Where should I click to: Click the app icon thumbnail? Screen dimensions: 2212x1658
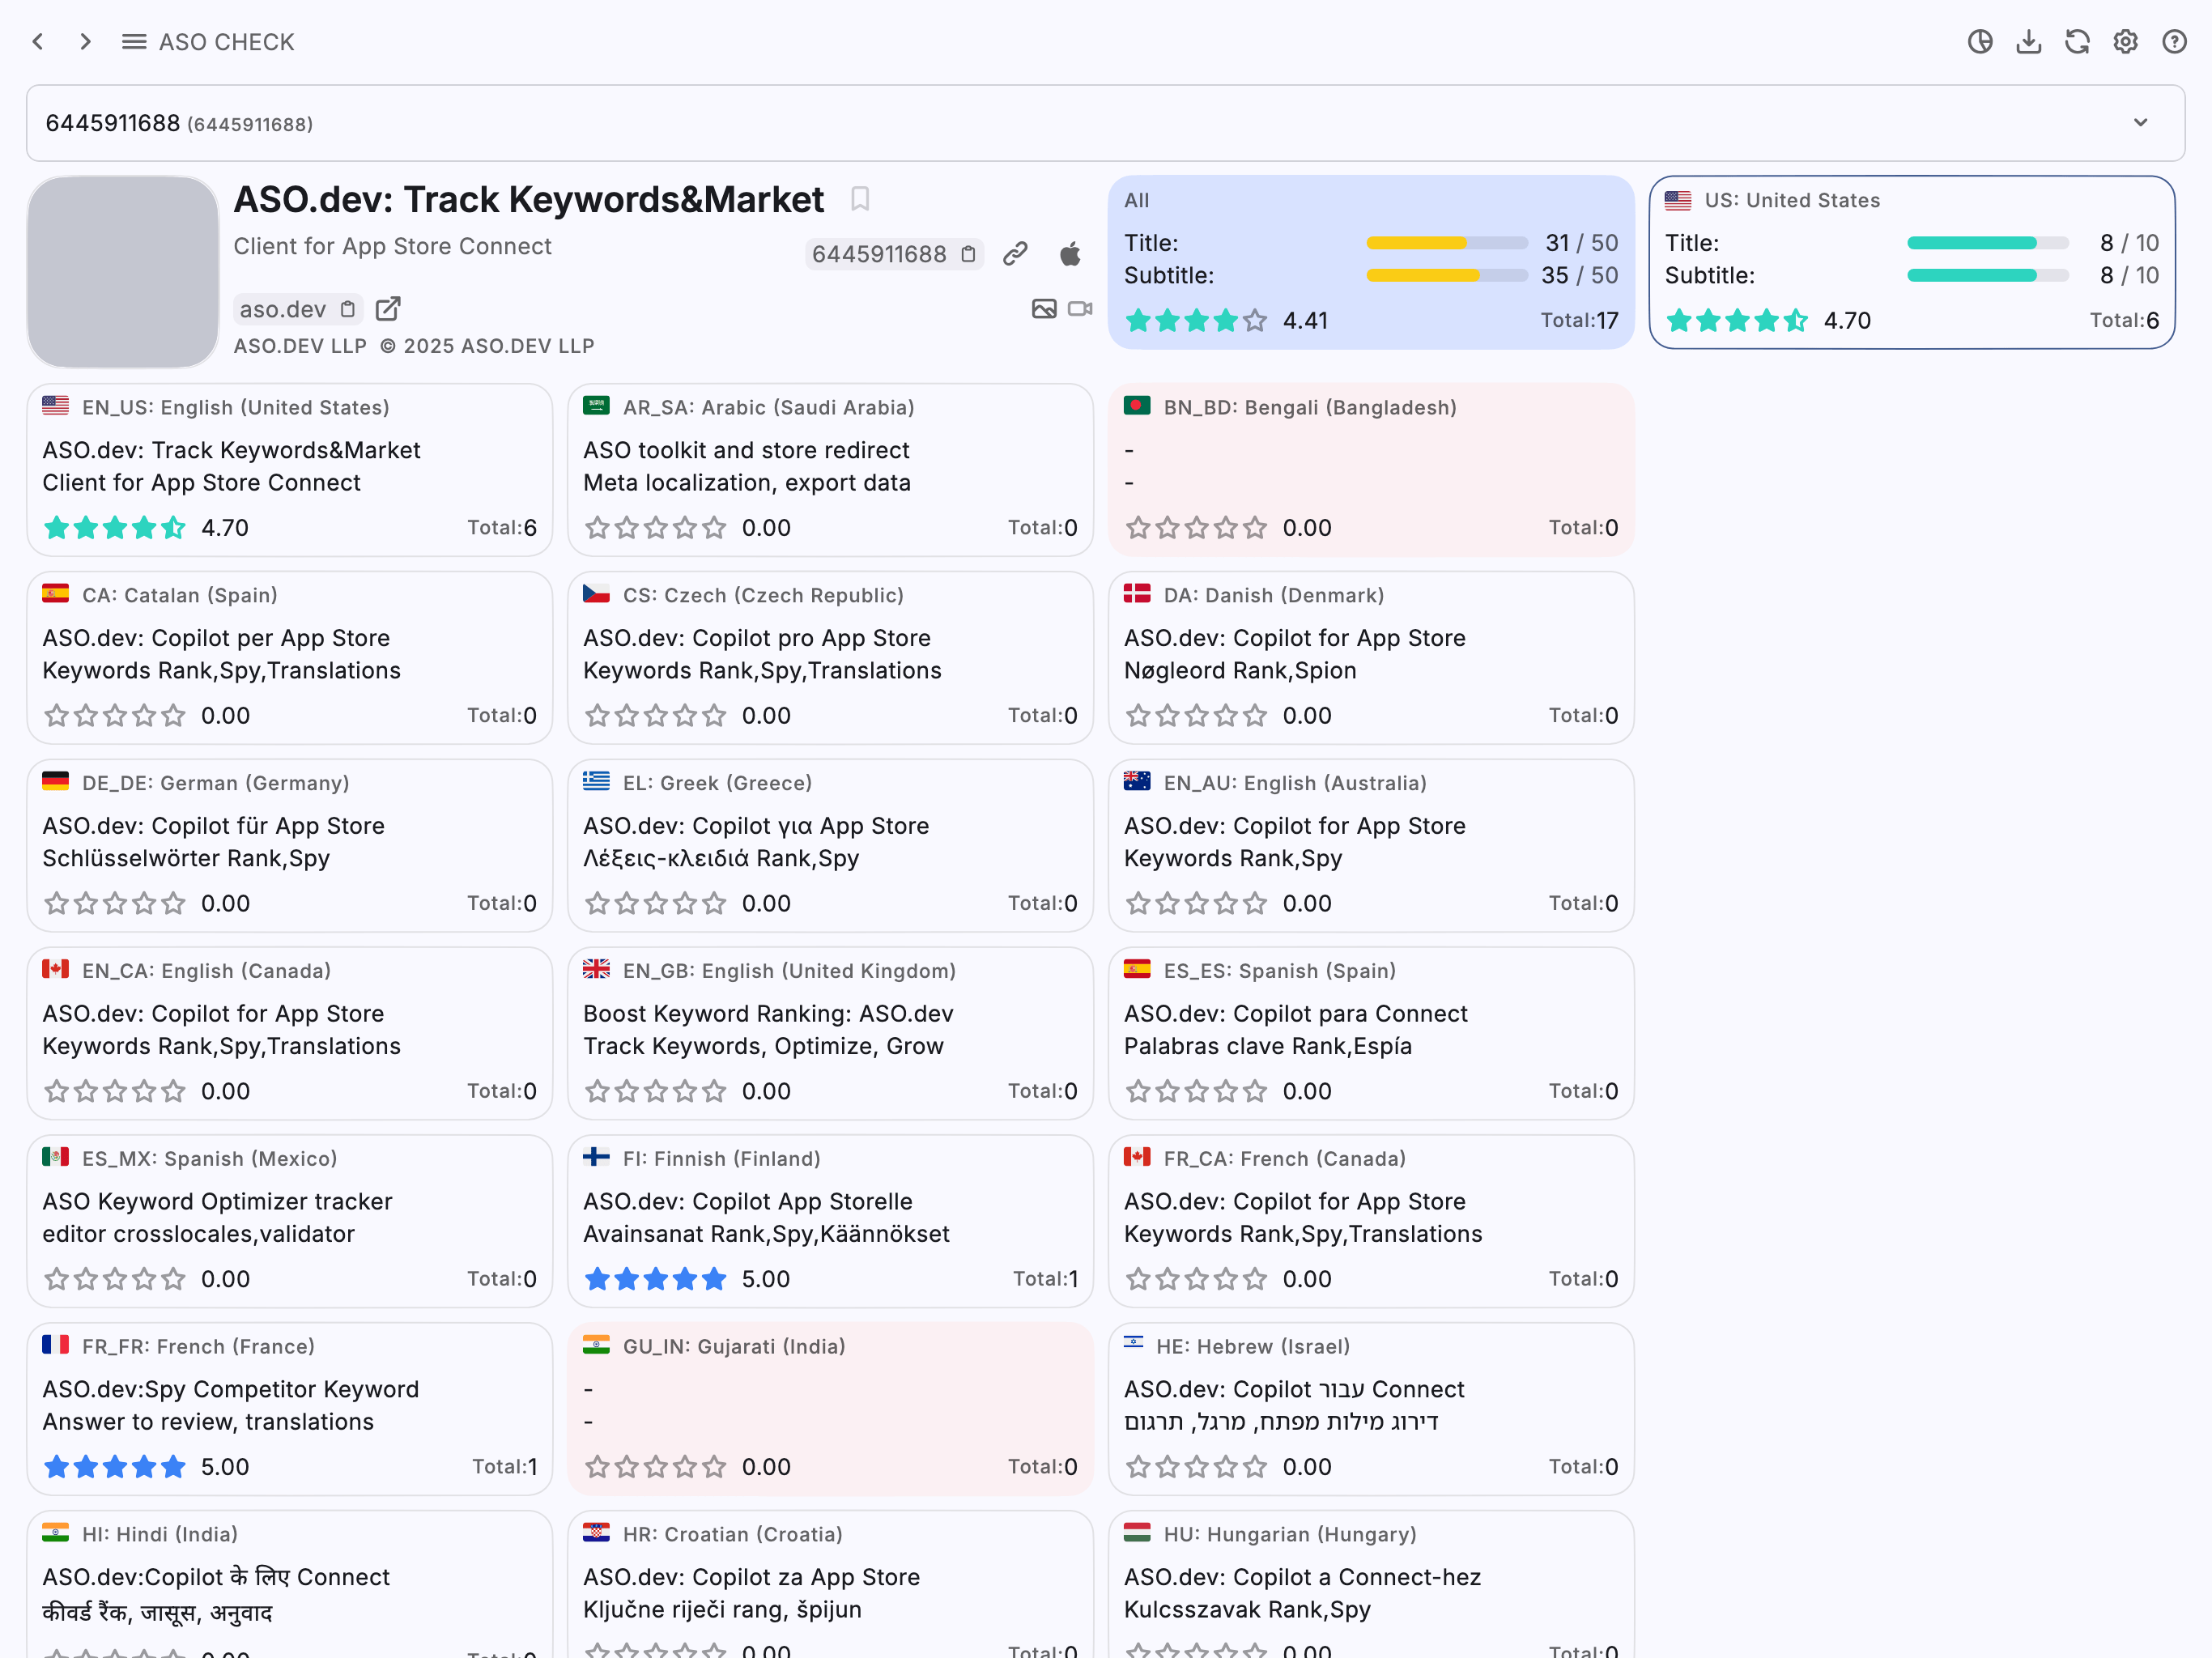coord(123,272)
